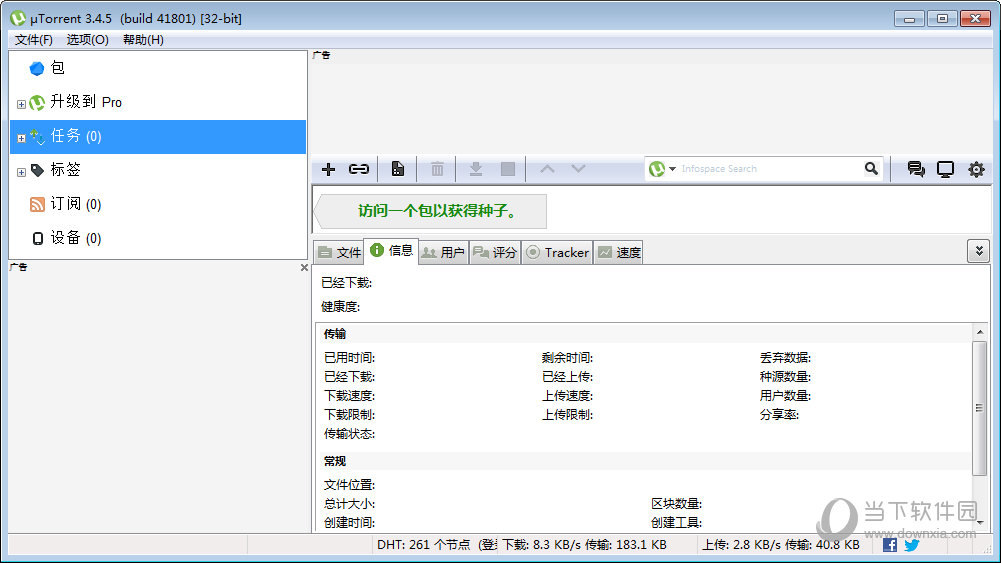Click Add Torrent from URL link icon

tap(359, 169)
